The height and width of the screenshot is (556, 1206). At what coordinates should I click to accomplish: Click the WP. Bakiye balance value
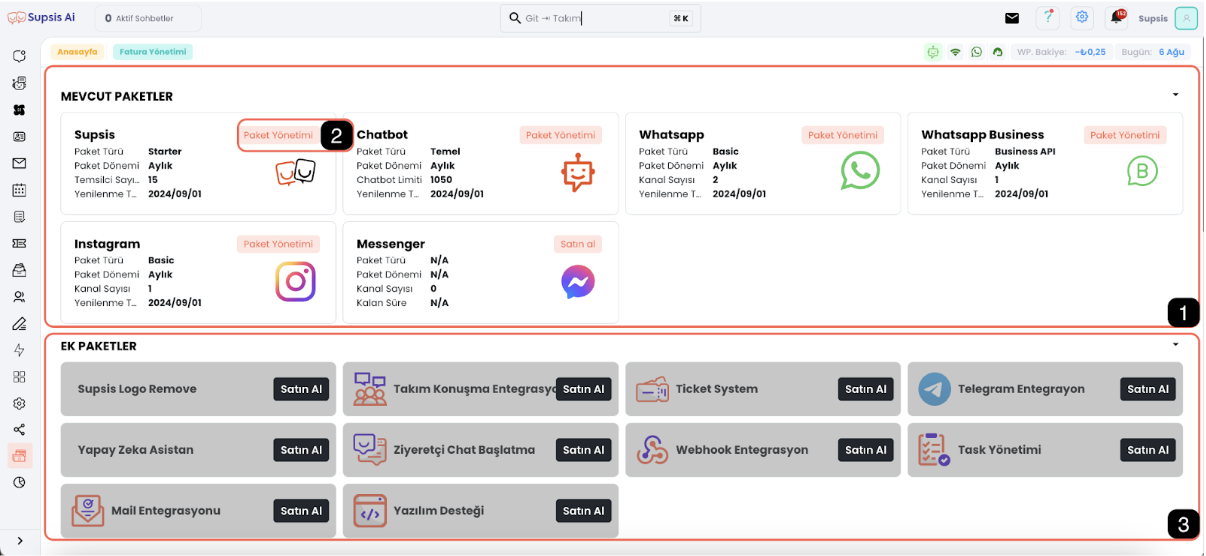[1090, 52]
